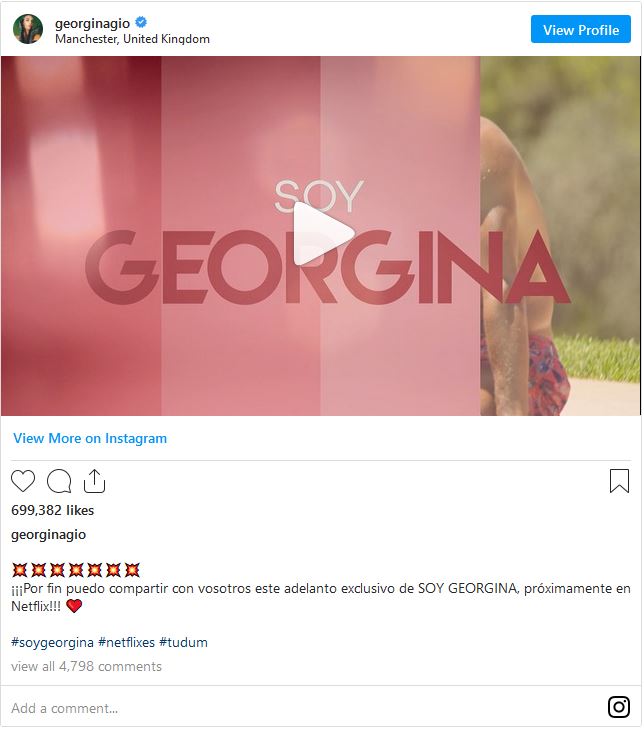
Task: Focus the Add a comment field
Action: tap(302, 708)
